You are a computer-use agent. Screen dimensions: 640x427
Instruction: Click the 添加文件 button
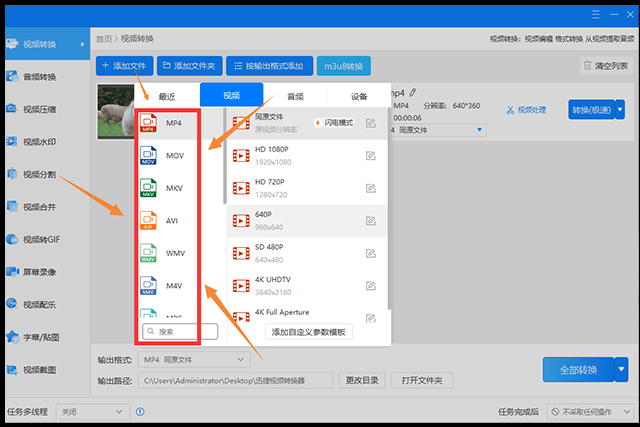124,66
